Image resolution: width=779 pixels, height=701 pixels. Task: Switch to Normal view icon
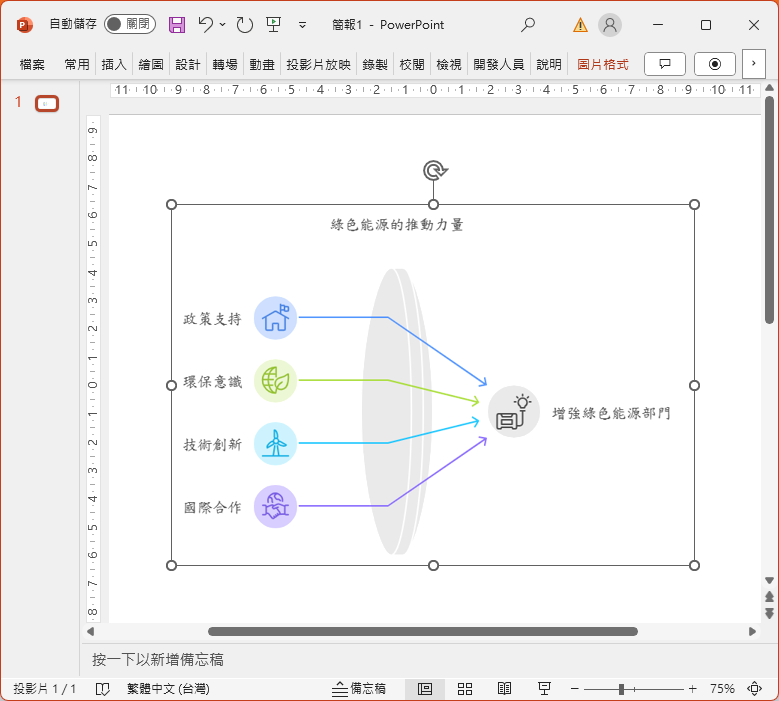click(x=425, y=689)
